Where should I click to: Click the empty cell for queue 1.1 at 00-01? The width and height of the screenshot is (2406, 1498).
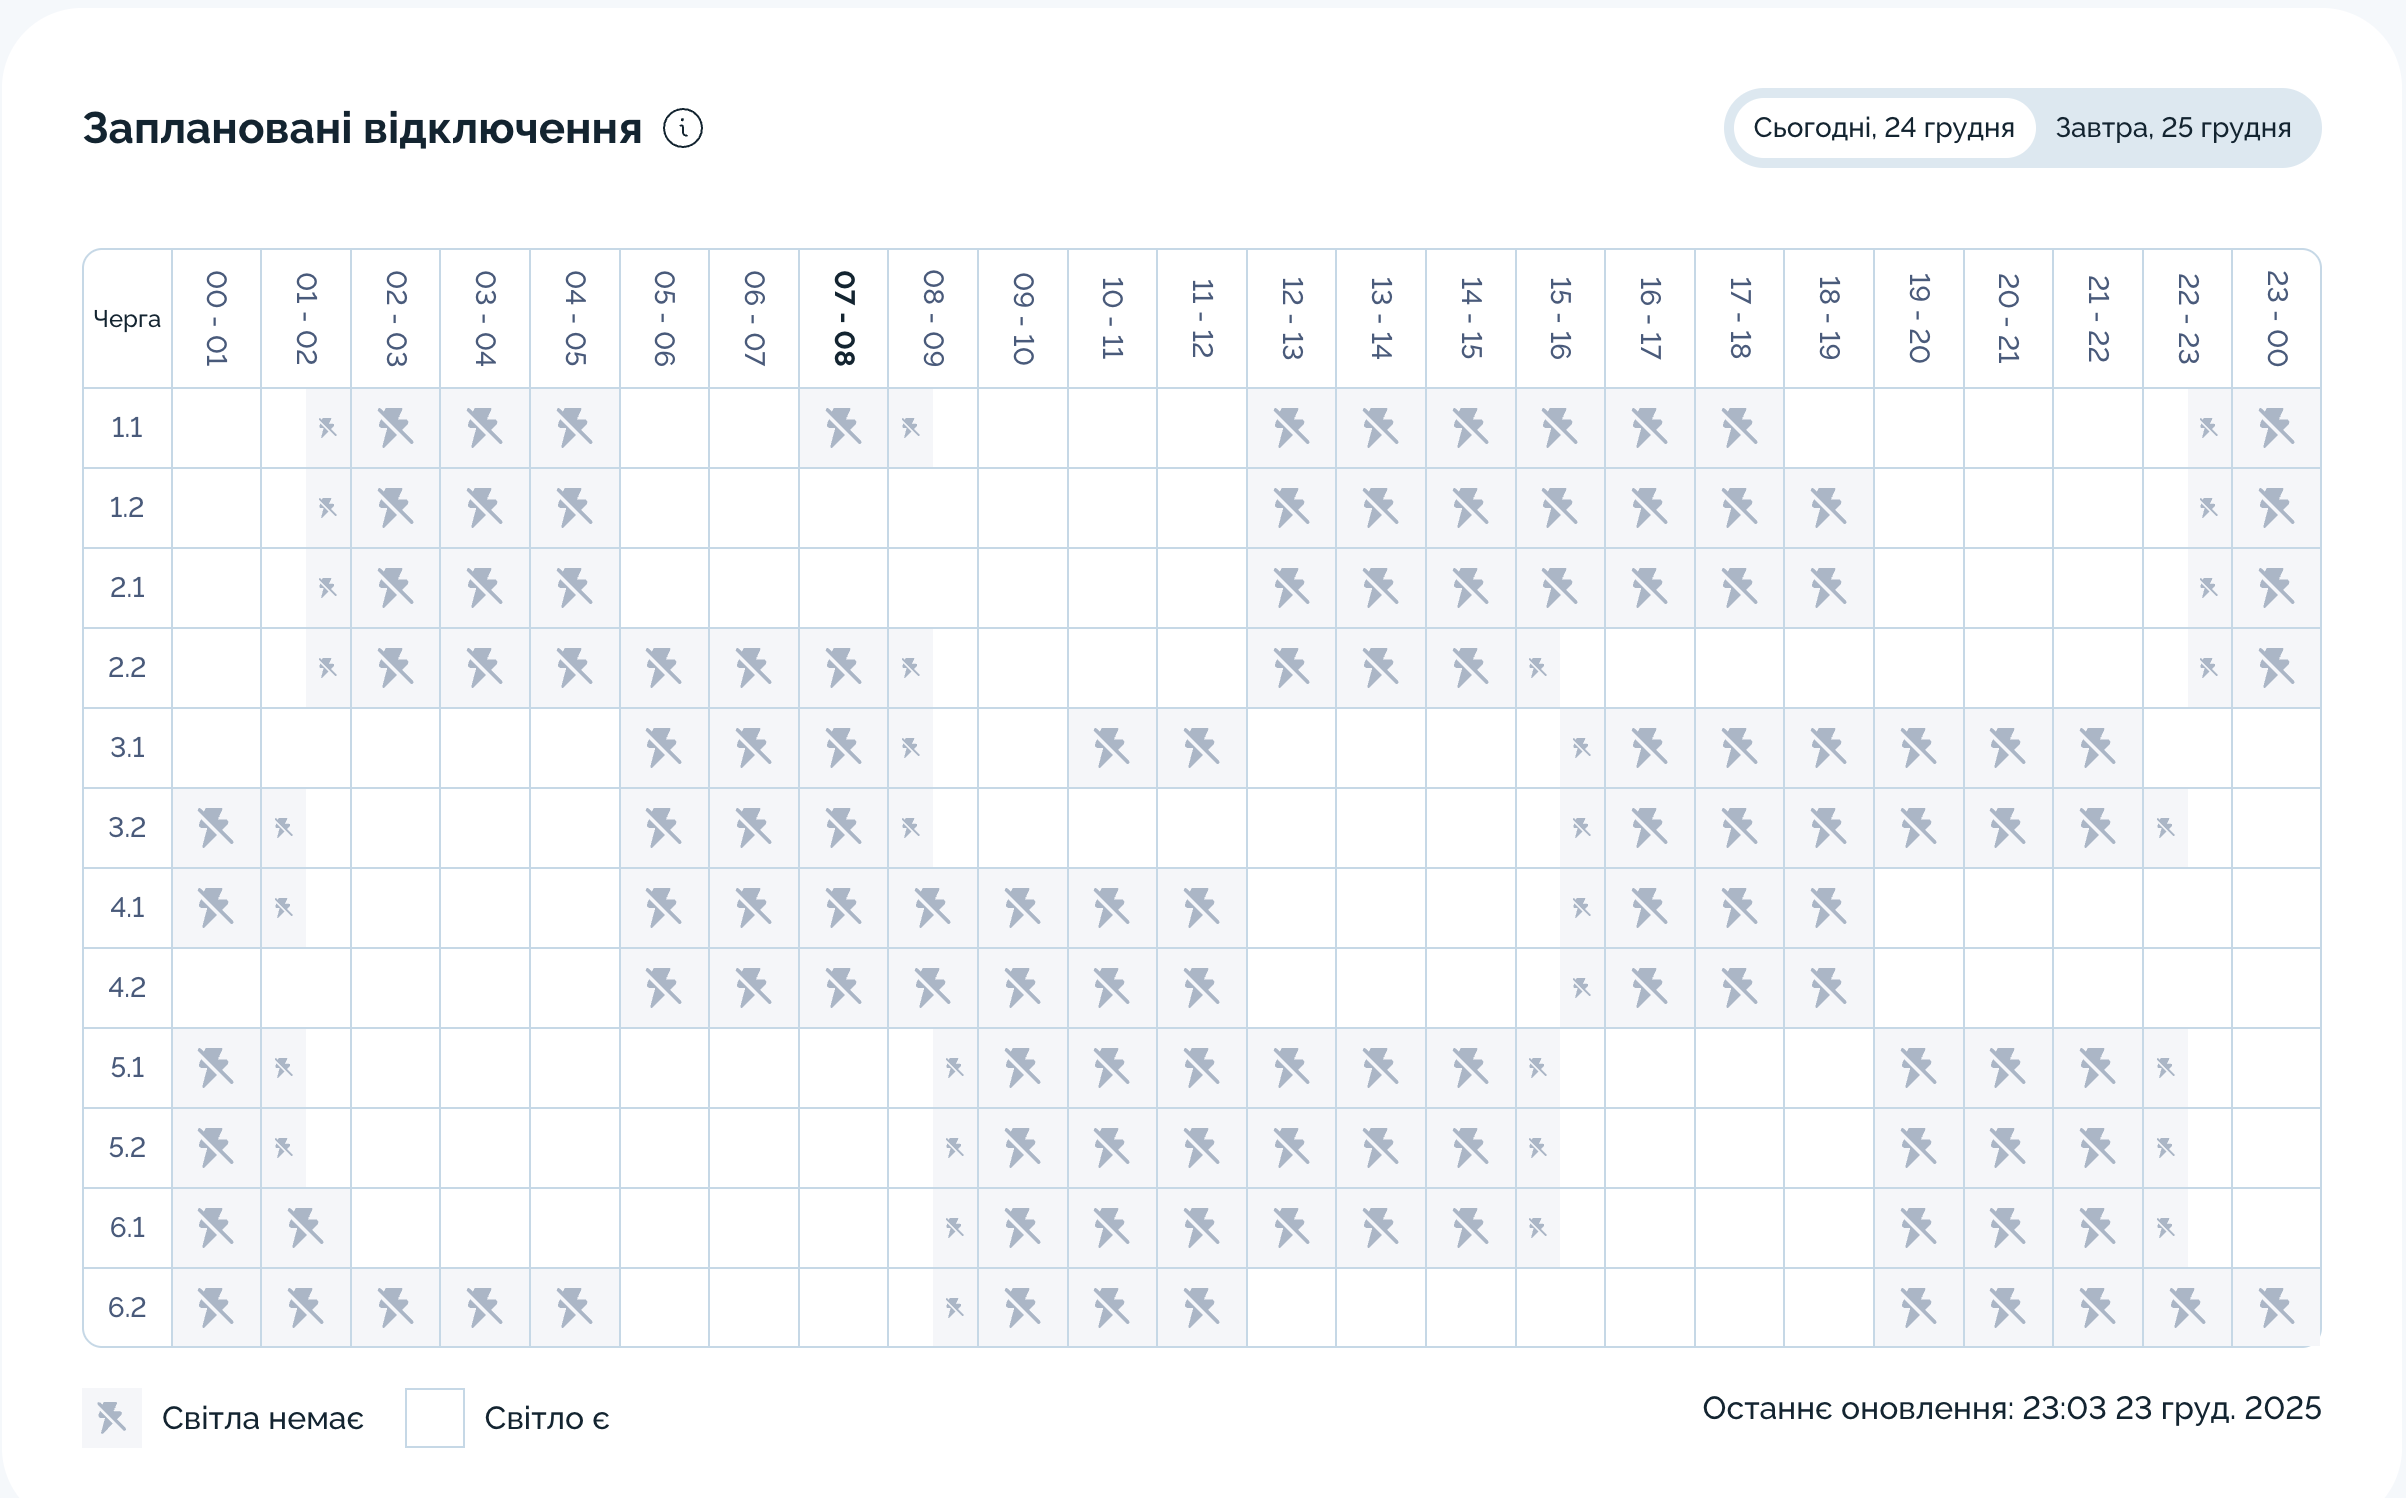coord(216,428)
